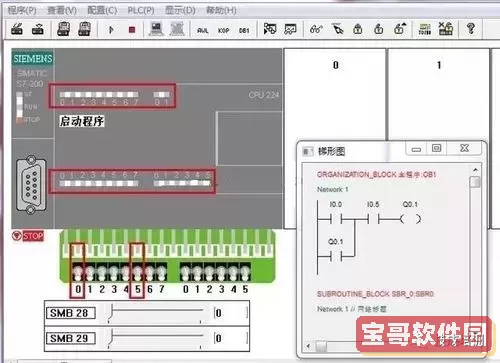Select expansion module slot 1
This screenshot has width=500, height=363.
pyautogui.click(x=439, y=95)
